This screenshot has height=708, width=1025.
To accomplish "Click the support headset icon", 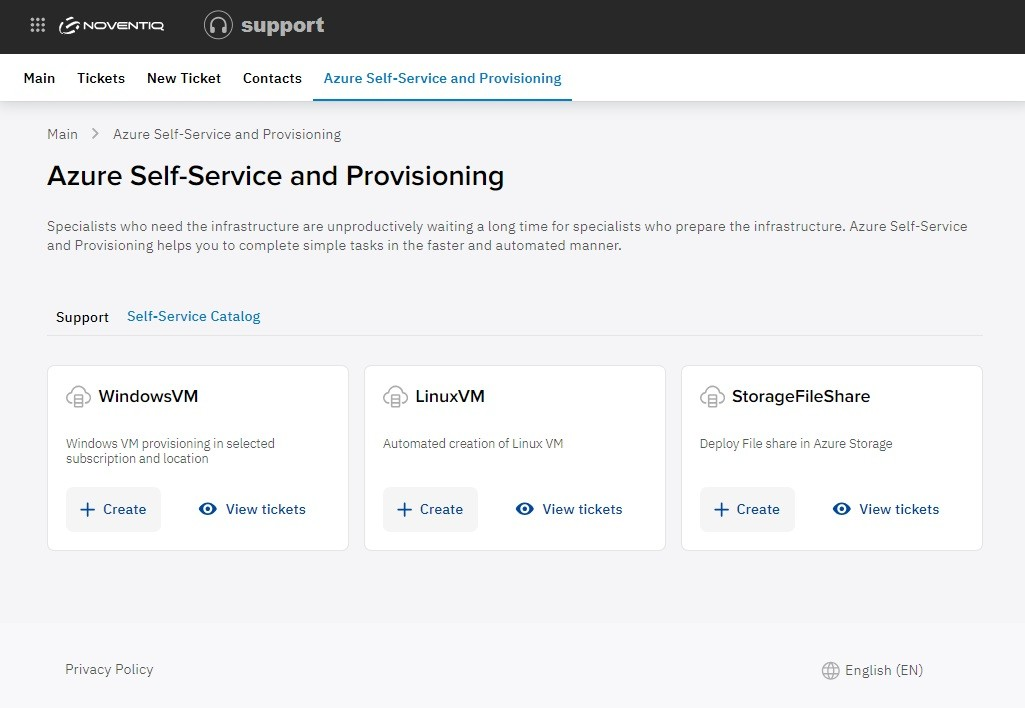I will 218,26.
